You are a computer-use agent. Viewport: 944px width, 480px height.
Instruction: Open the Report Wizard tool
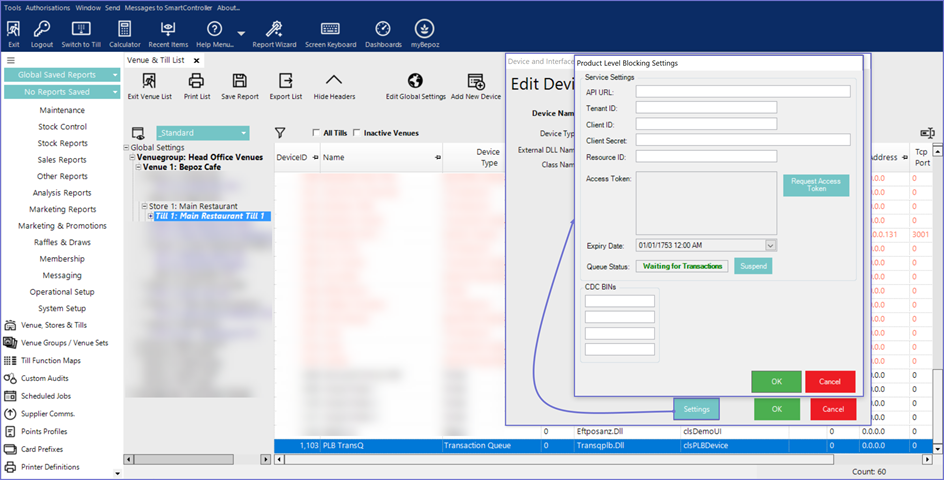point(274,29)
